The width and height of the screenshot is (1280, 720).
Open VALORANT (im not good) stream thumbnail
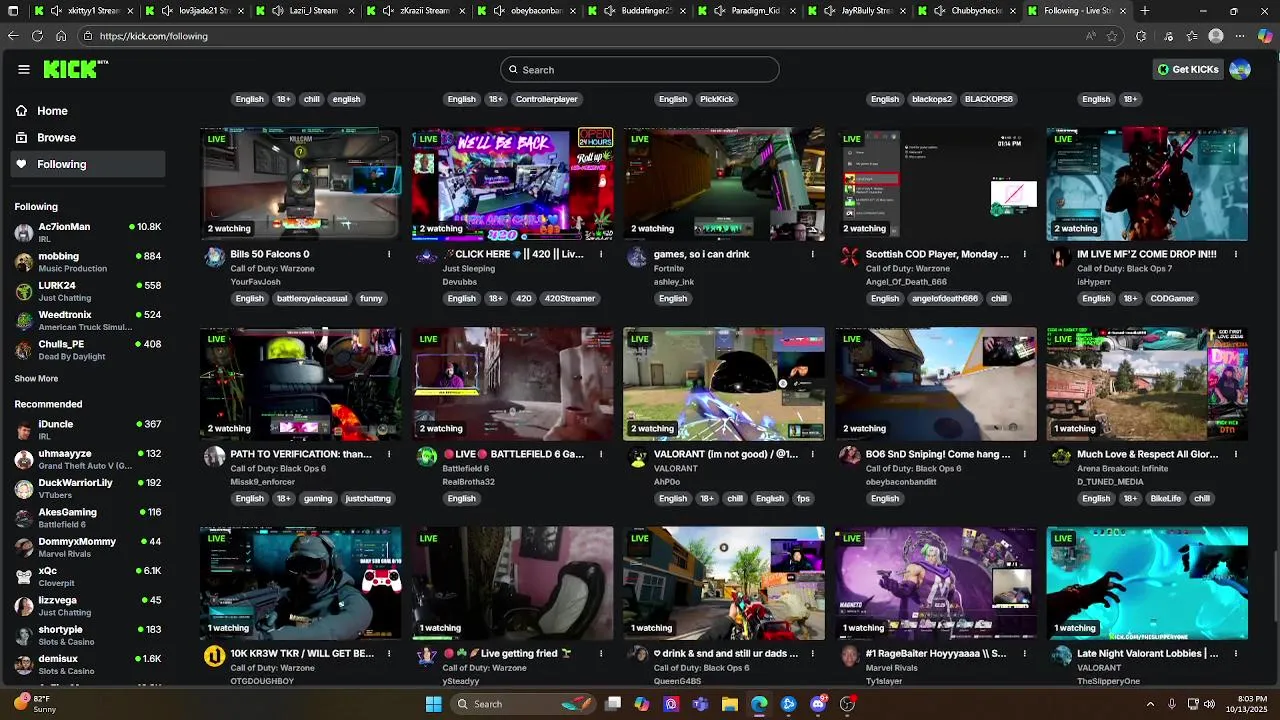tap(724, 384)
